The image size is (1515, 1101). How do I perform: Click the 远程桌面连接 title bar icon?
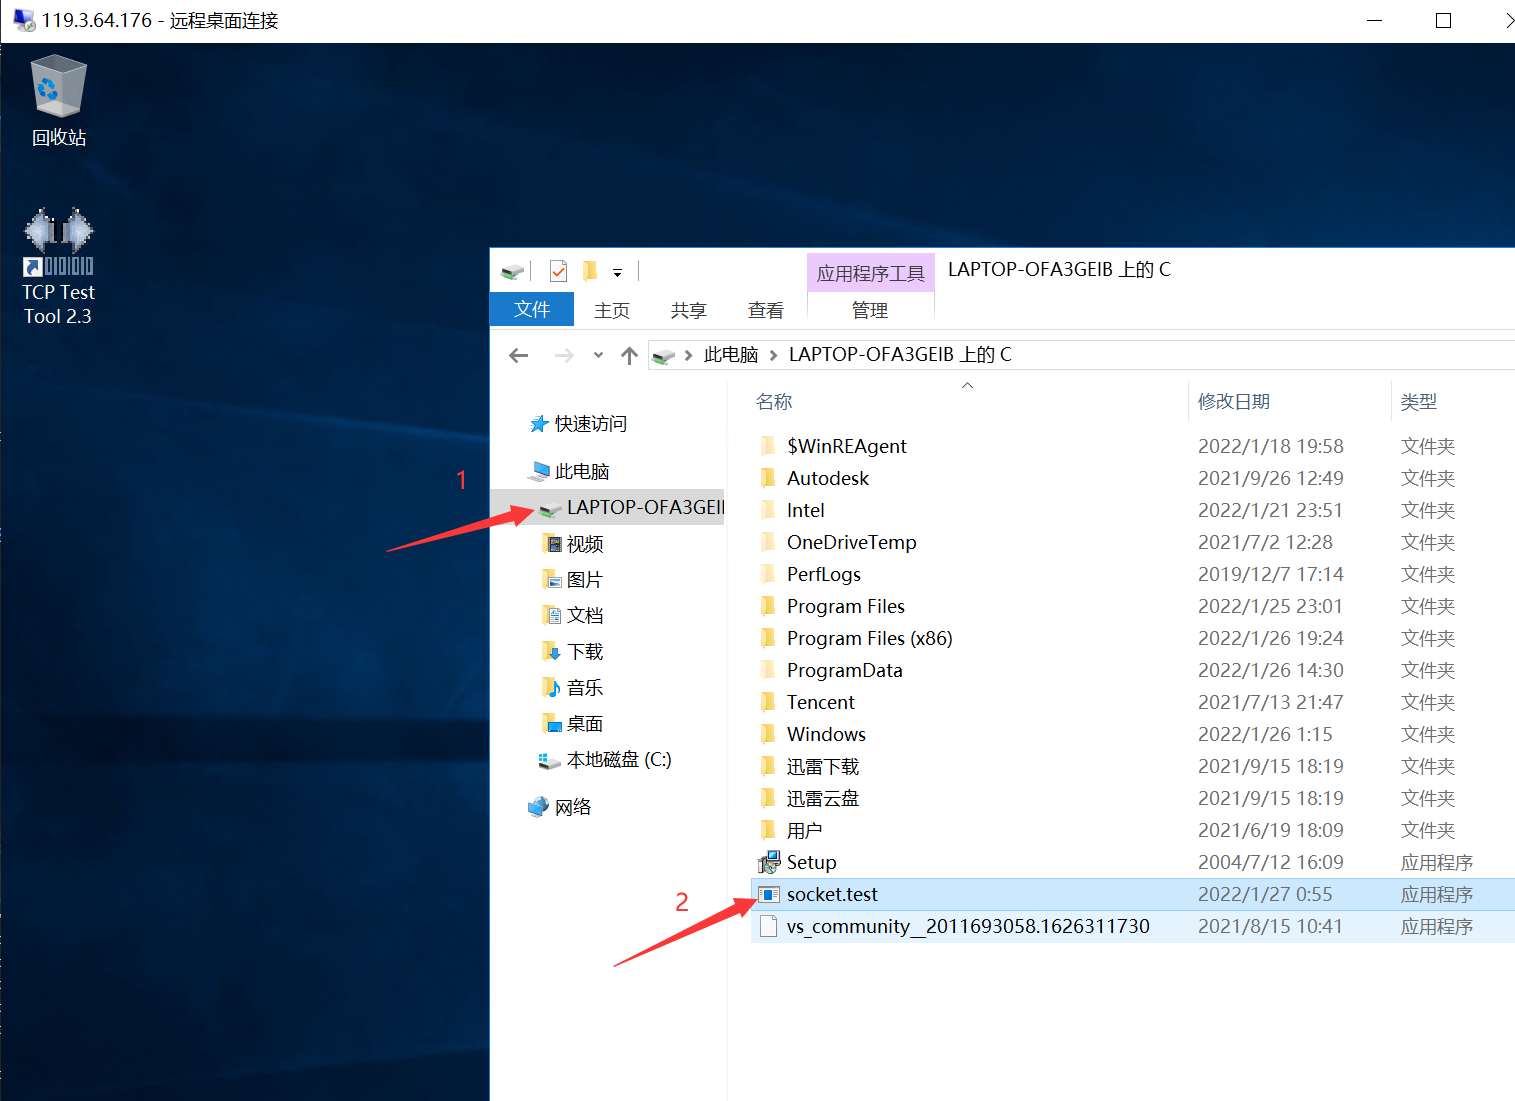click(x=24, y=20)
